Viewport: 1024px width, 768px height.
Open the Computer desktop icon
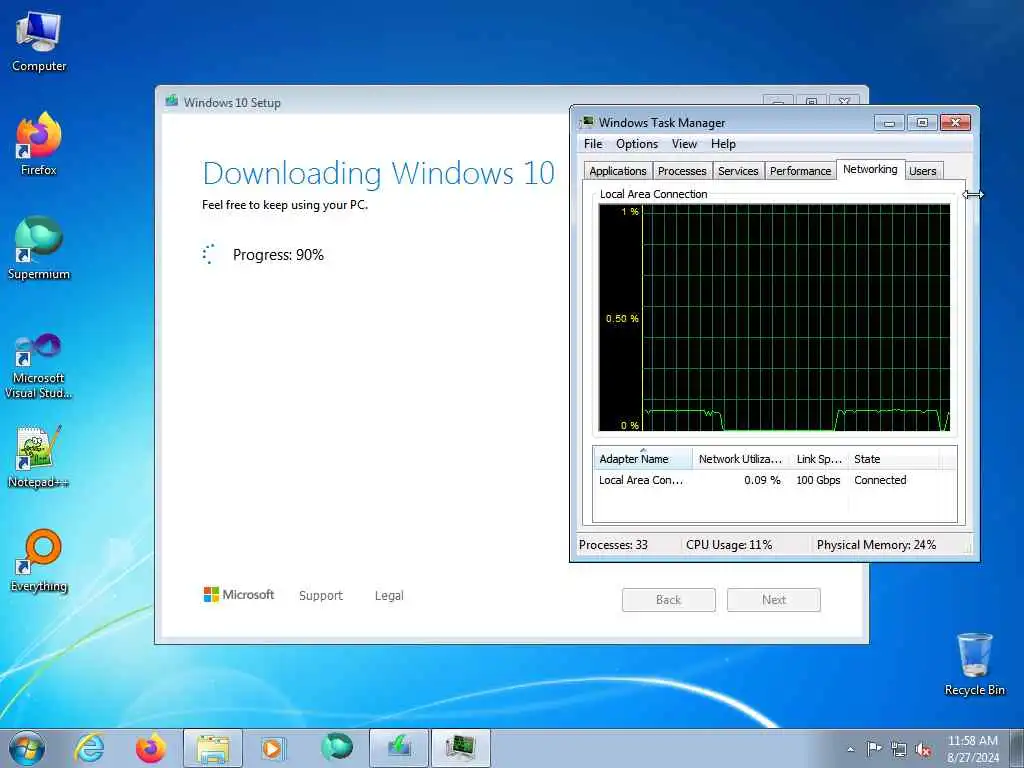coord(39,42)
